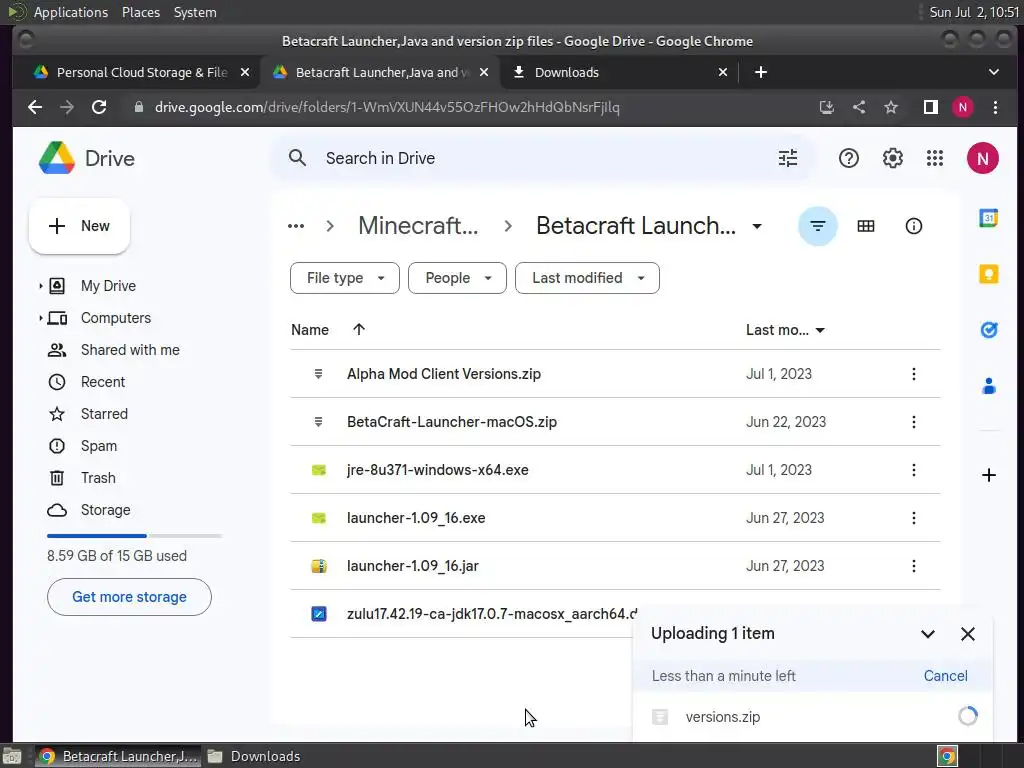Open Applications menu
Screen dimensions: 1024x768
[x=71, y=12]
